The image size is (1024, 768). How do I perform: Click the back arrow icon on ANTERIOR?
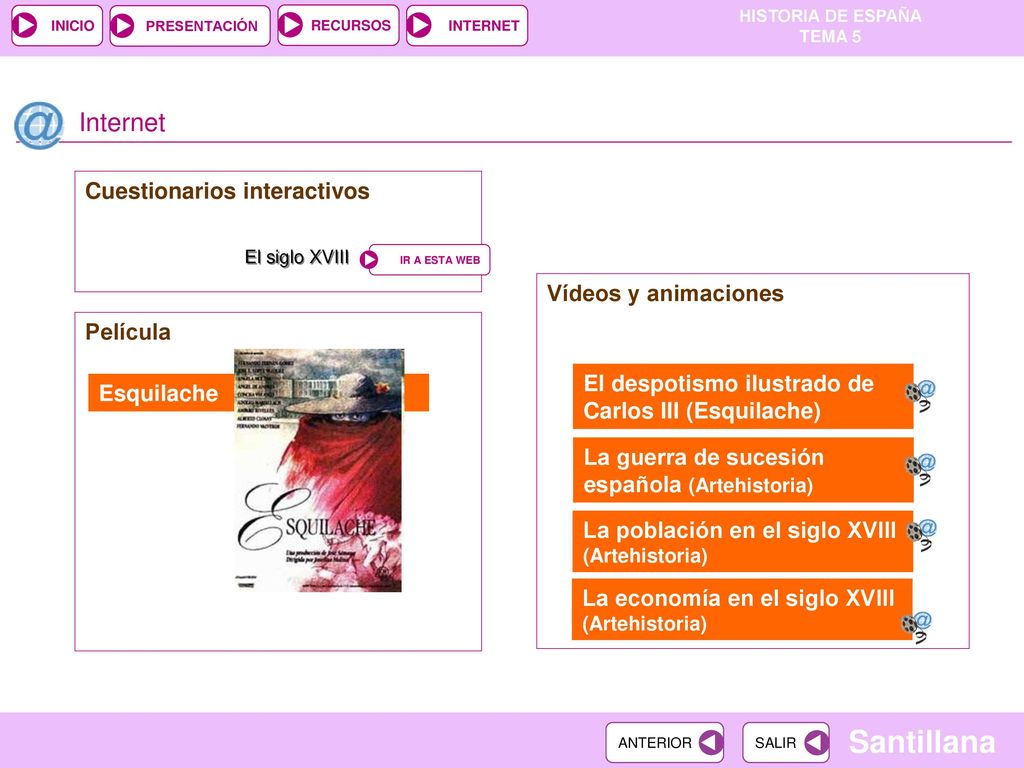tap(710, 743)
